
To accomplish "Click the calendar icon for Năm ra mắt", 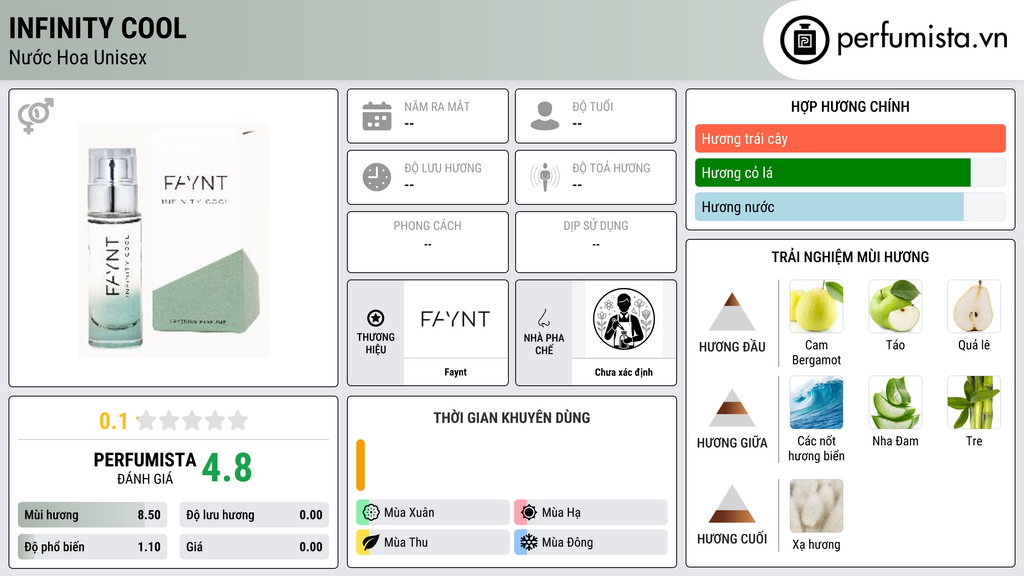I will (x=377, y=116).
